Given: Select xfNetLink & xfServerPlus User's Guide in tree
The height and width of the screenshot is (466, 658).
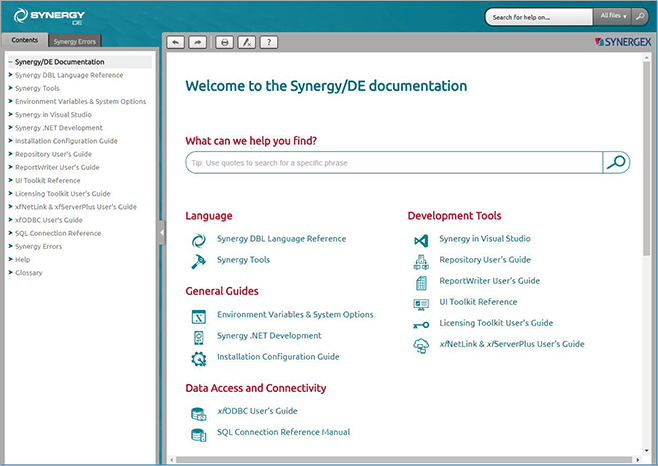Looking at the screenshot, I should pos(76,207).
